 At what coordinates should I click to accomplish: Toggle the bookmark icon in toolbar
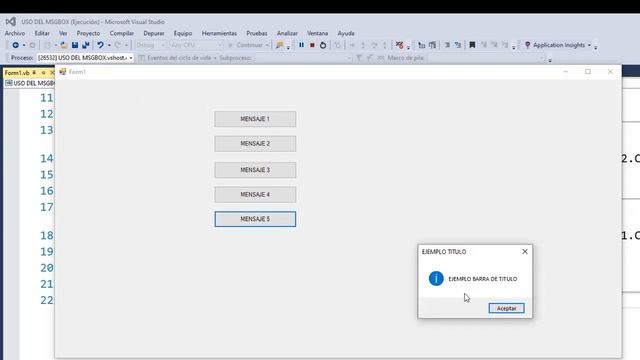pyautogui.click(x=472, y=45)
